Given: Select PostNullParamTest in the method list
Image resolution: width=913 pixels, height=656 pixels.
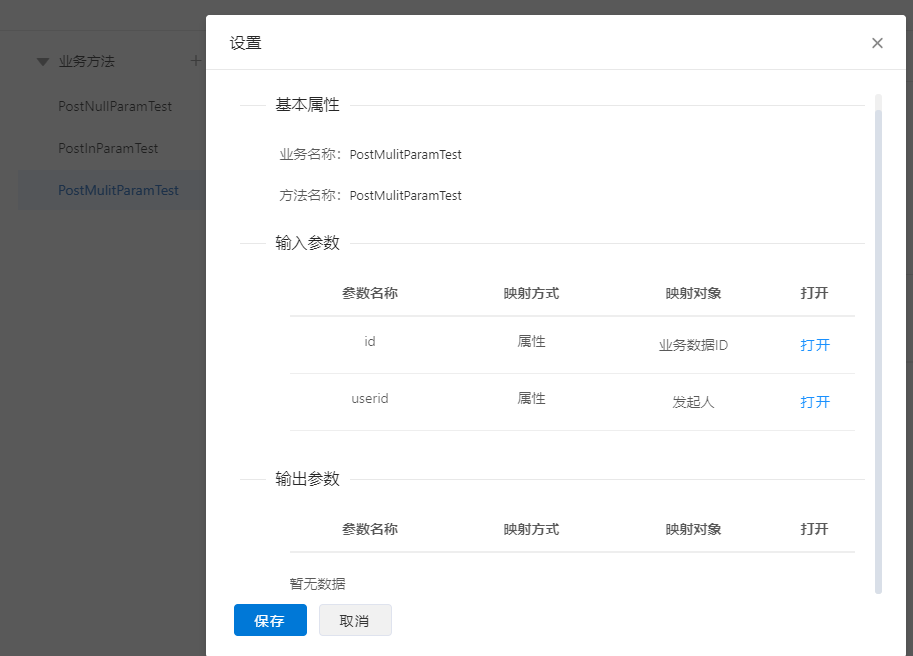Looking at the screenshot, I should click(x=115, y=106).
